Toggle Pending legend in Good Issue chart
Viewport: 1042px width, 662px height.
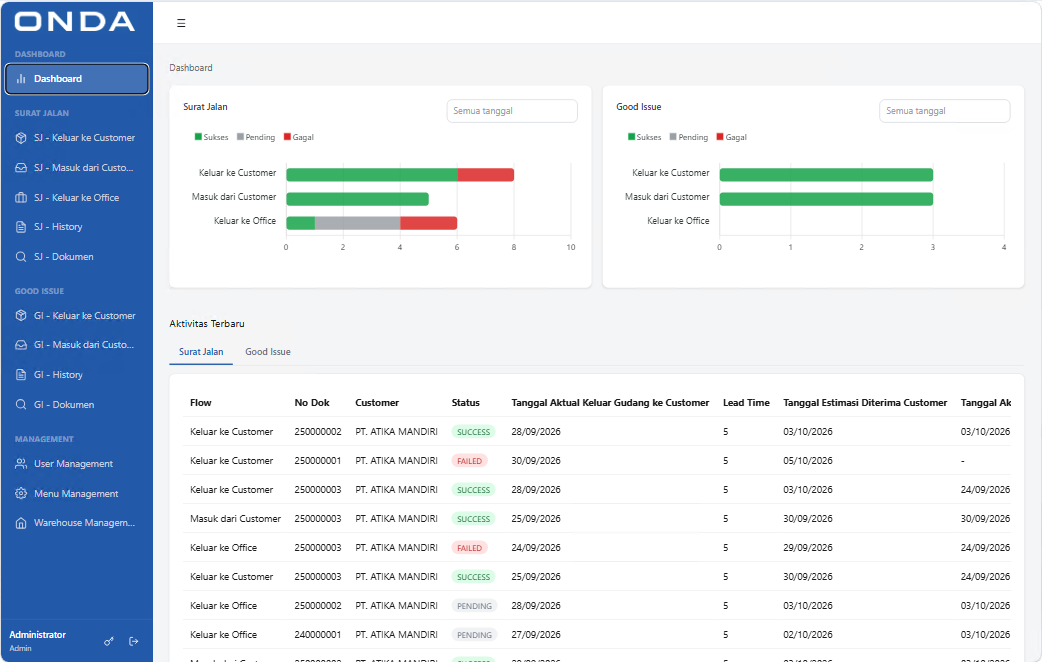tap(688, 137)
